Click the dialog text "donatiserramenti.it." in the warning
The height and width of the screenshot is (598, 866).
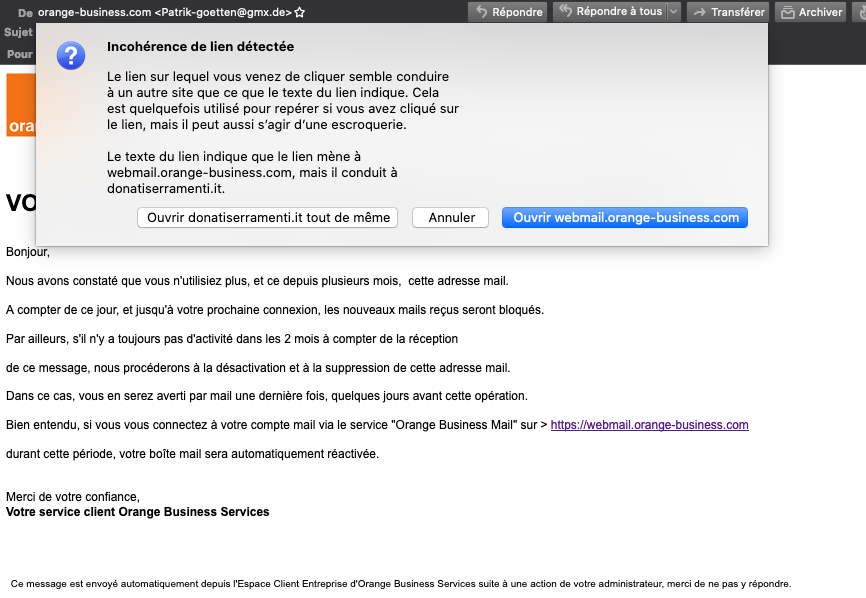(x=166, y=189)
